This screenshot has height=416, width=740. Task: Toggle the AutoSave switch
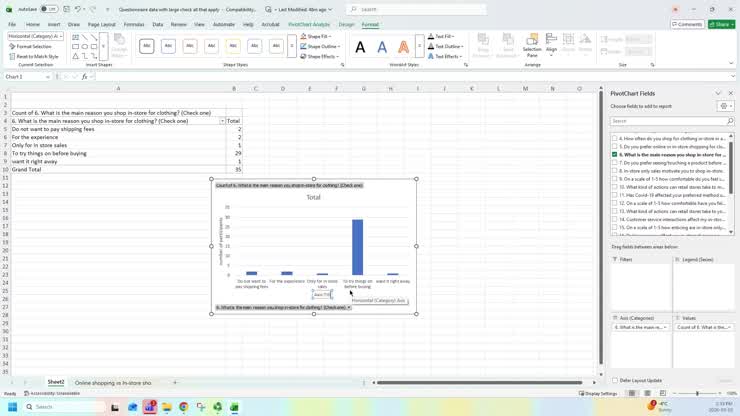pyautogui.click(x=49, y=9)
